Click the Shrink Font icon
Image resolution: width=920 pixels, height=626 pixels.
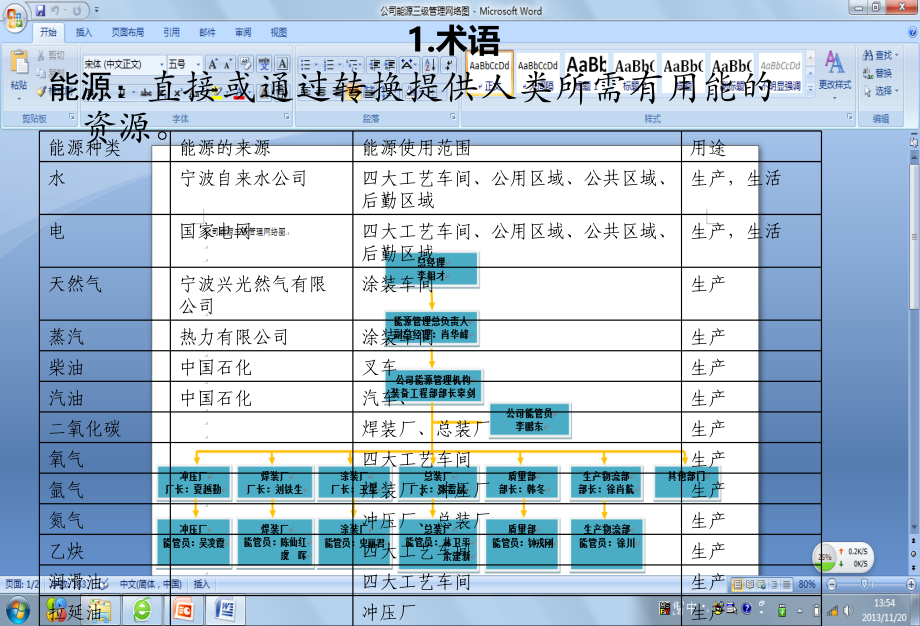[x=228, y=64]
